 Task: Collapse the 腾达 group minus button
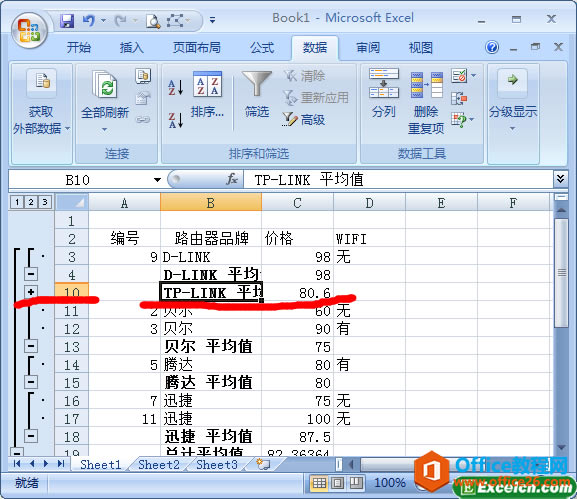point(31,382)
